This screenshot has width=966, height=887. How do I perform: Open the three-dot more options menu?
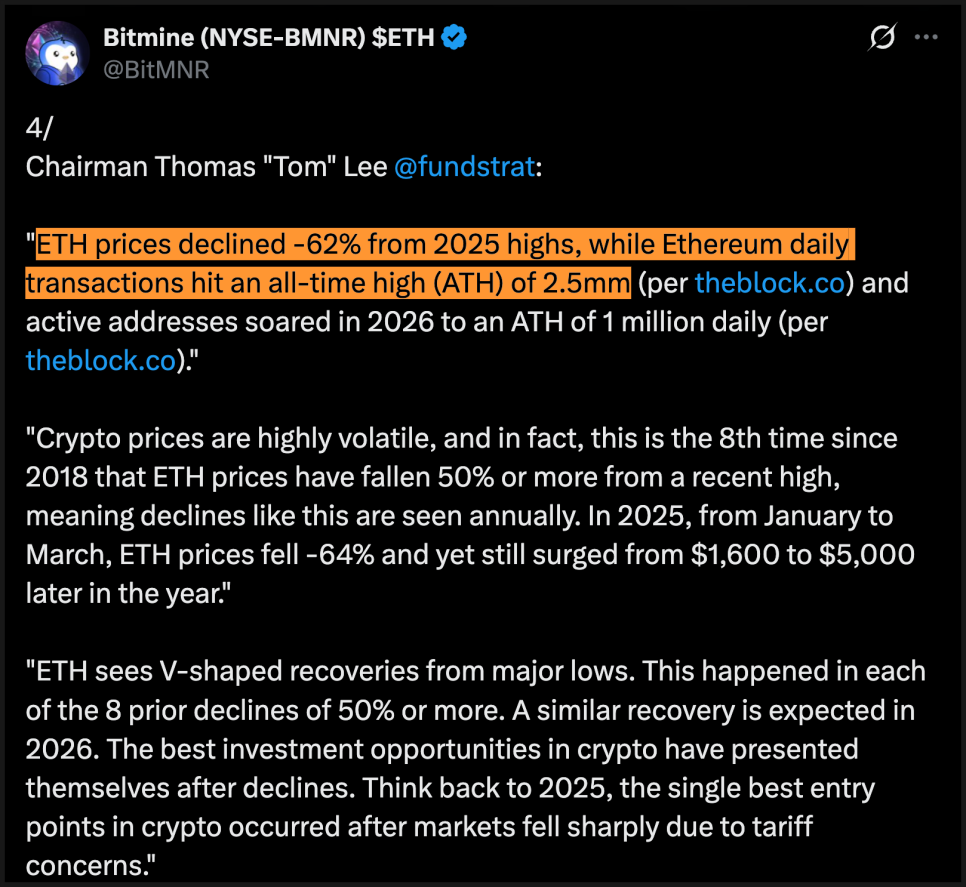click(927, 38)
